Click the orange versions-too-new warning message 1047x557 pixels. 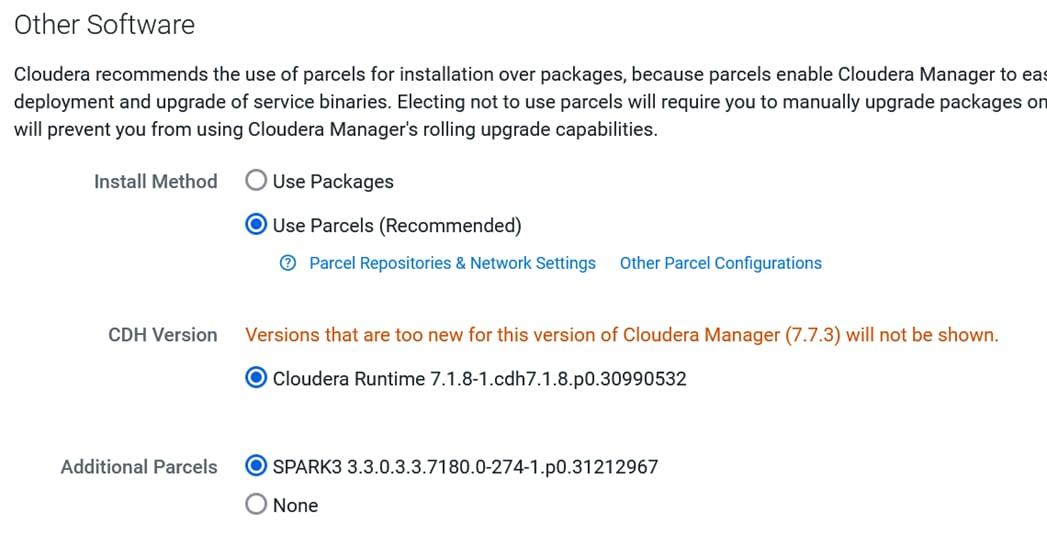[x=622, y=335]
